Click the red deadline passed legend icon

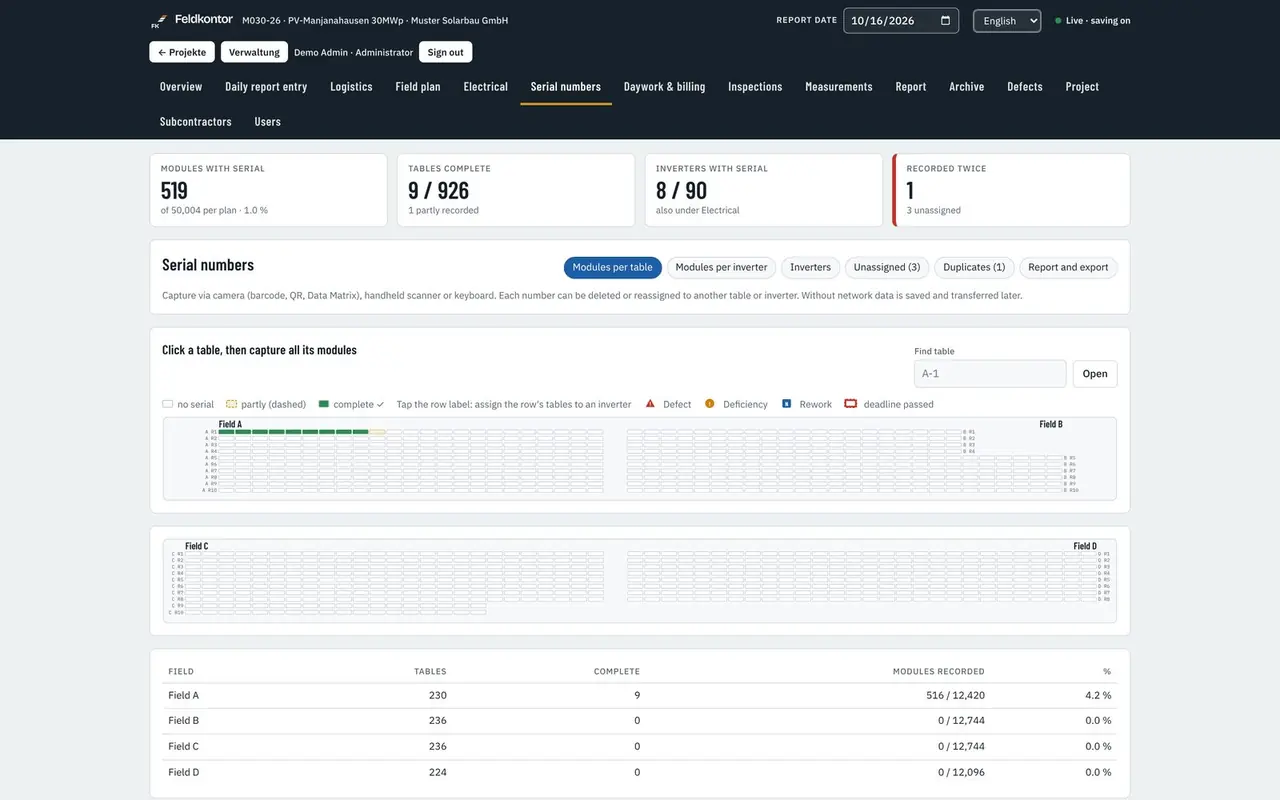tap(851, 404)
